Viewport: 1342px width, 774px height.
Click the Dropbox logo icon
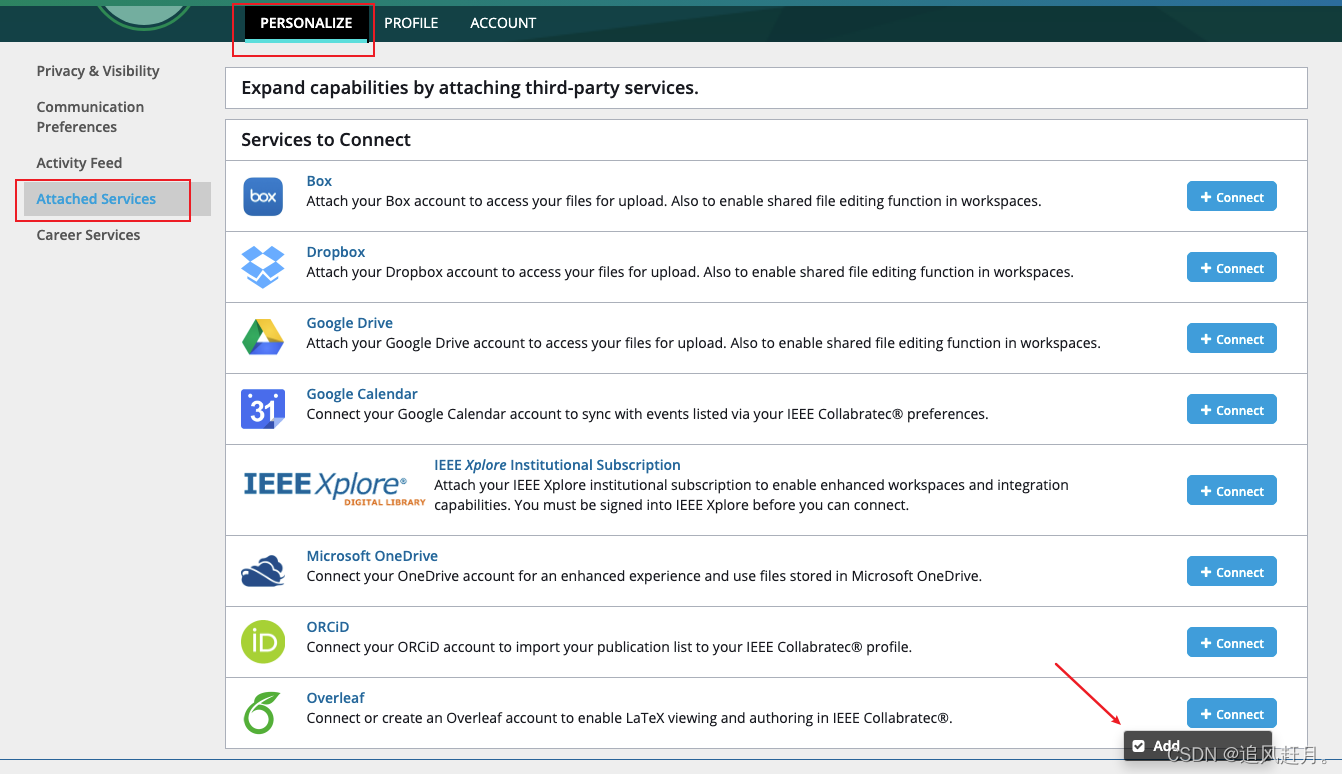coord(262,267)
